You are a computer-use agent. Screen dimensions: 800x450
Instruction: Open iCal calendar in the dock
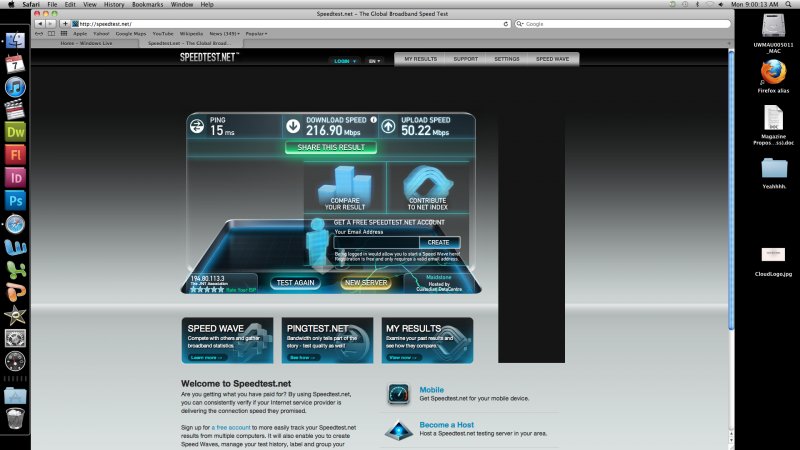pos(15,64)
